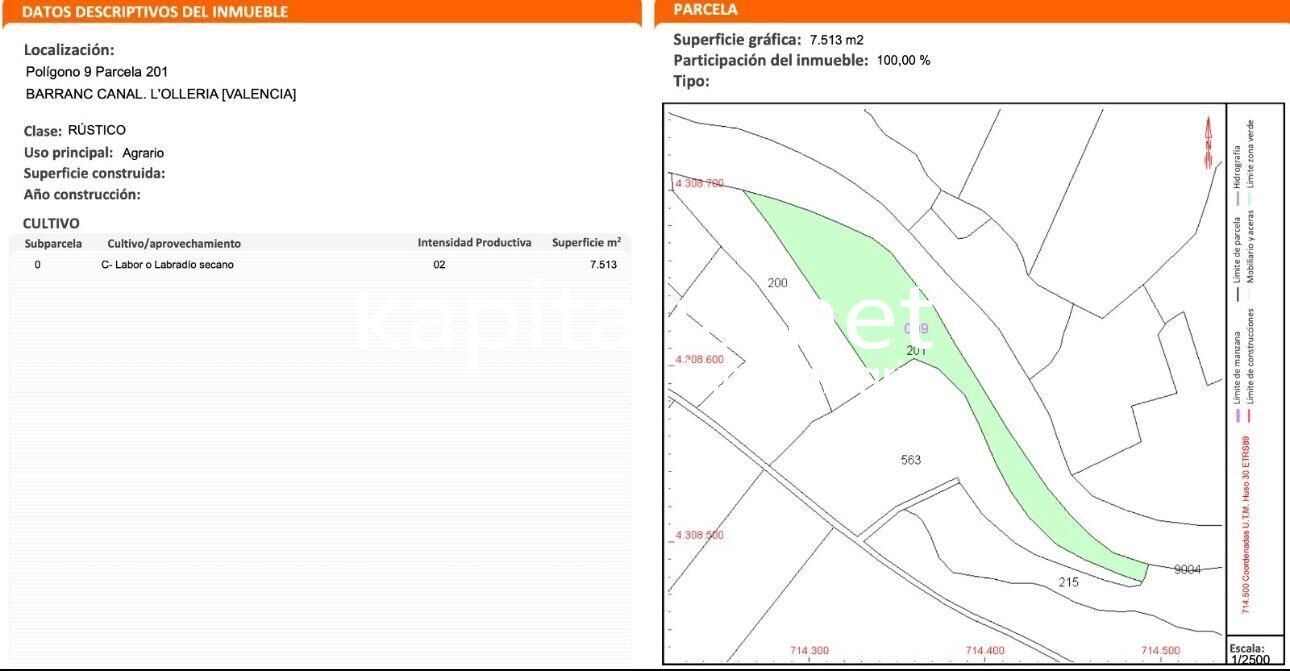Click the north arrow compass icon
The height and width of the screenshot is (671, 1290).
[x=1210, y=140]
